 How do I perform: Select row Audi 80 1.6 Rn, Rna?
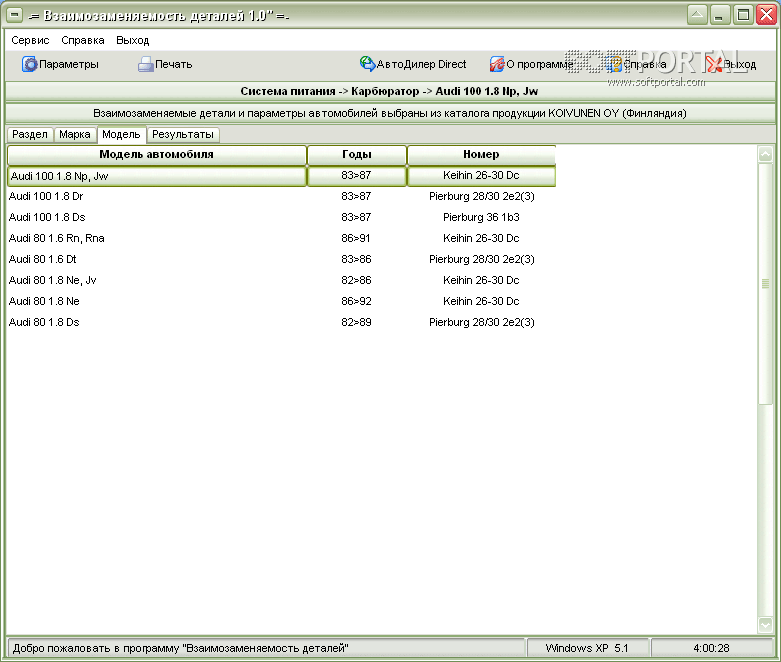[x=281, y=238]
